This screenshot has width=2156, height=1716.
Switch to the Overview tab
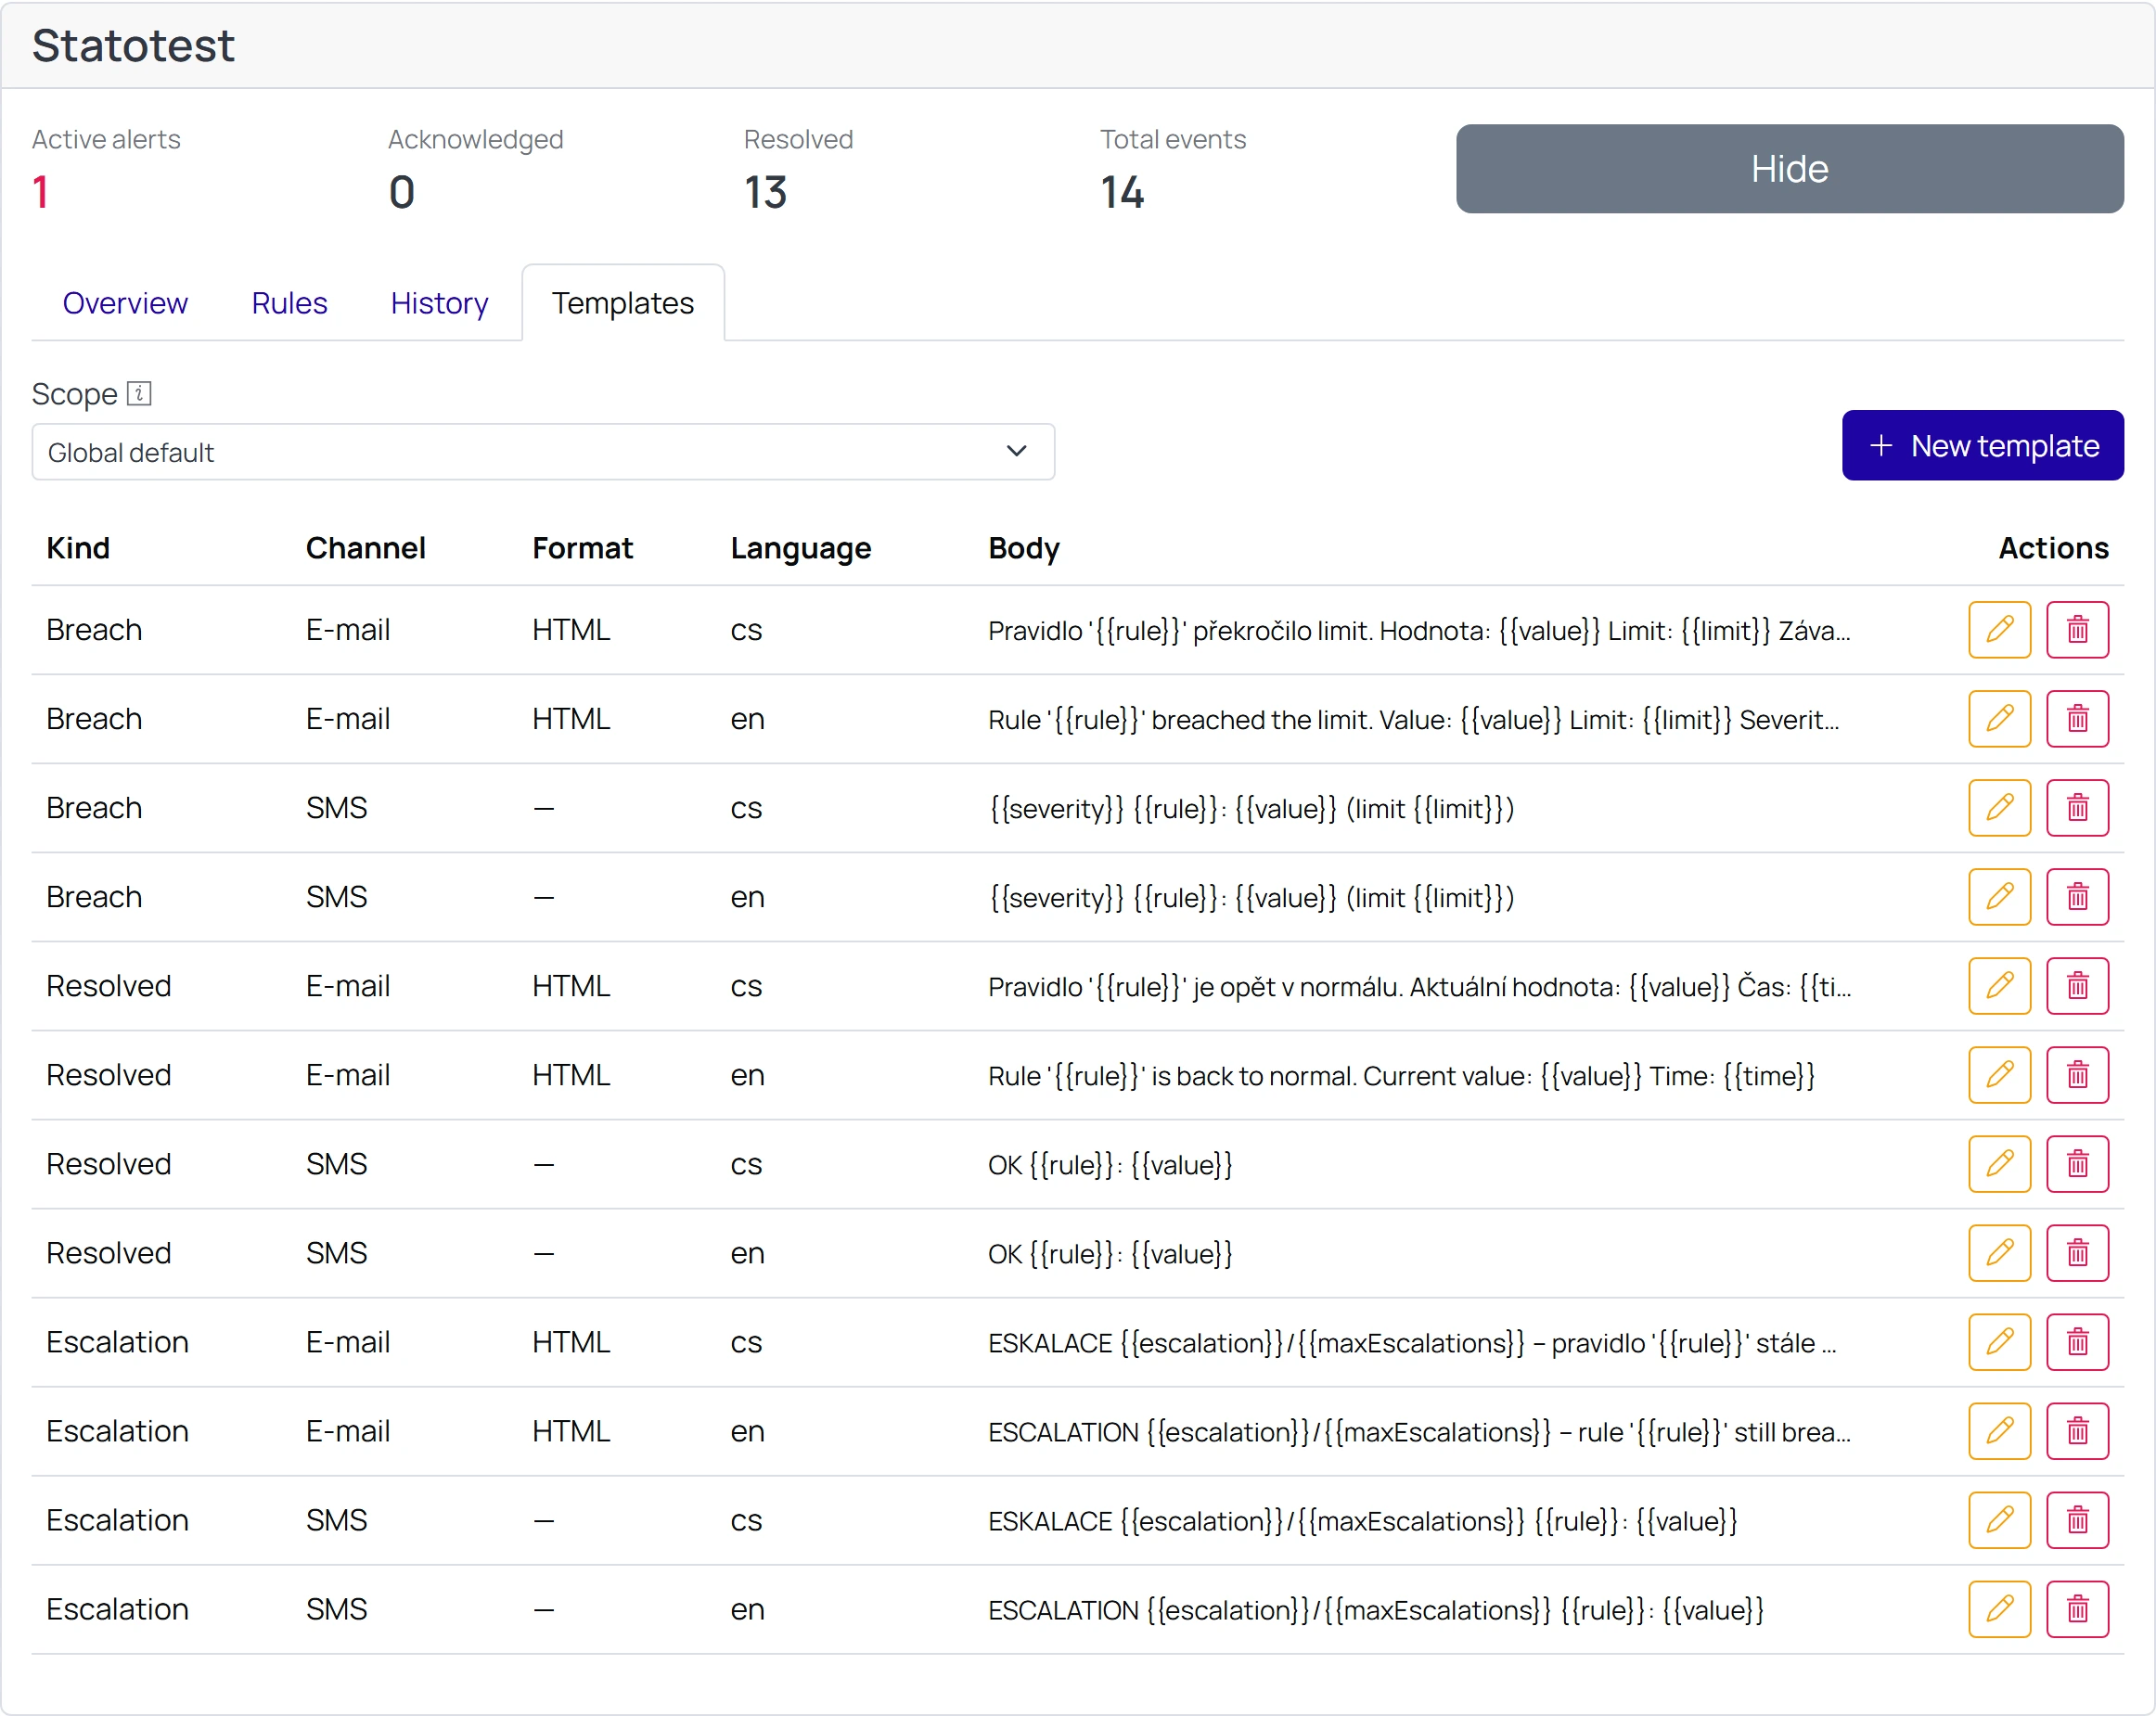(x=125, y=303)
